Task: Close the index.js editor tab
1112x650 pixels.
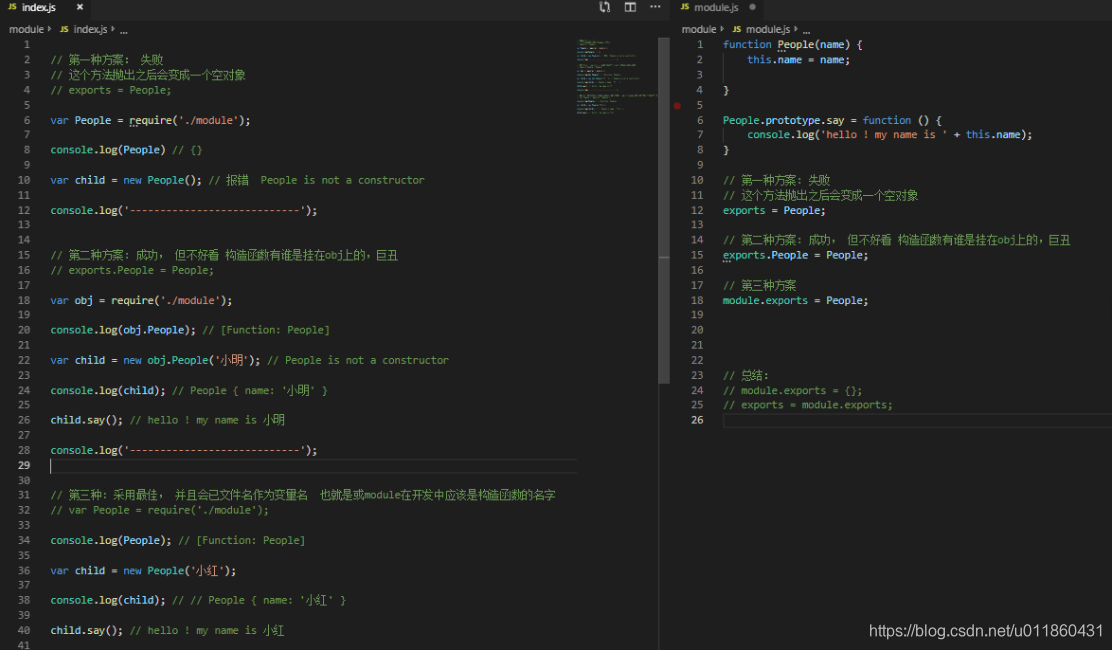Action: tap(79, 7)
